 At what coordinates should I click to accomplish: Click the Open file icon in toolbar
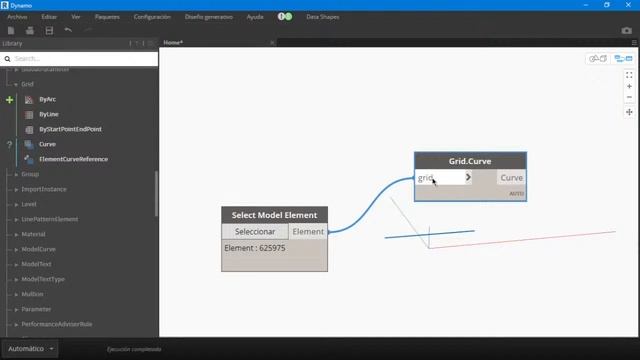point(30,31)
